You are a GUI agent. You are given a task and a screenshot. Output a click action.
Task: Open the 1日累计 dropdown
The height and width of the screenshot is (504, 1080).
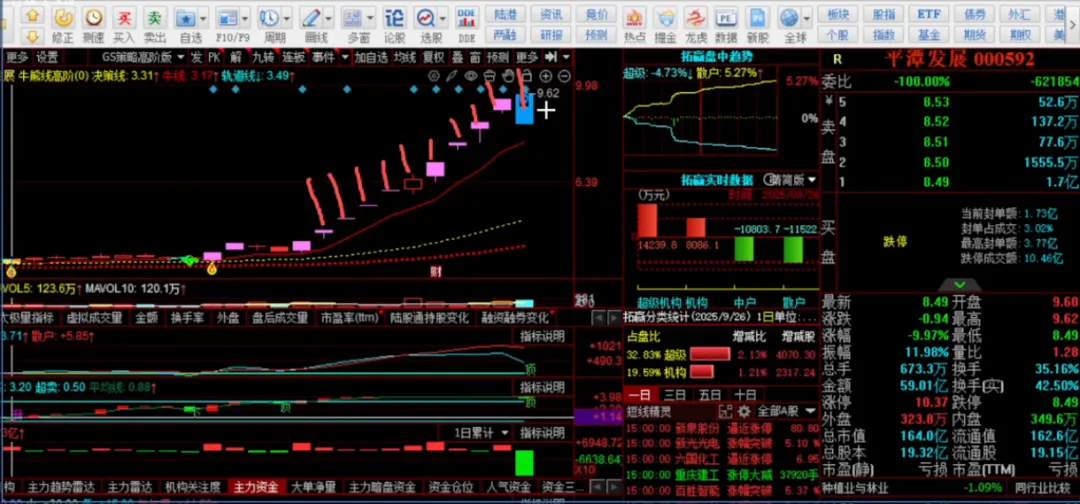click(x=481, y=433)
